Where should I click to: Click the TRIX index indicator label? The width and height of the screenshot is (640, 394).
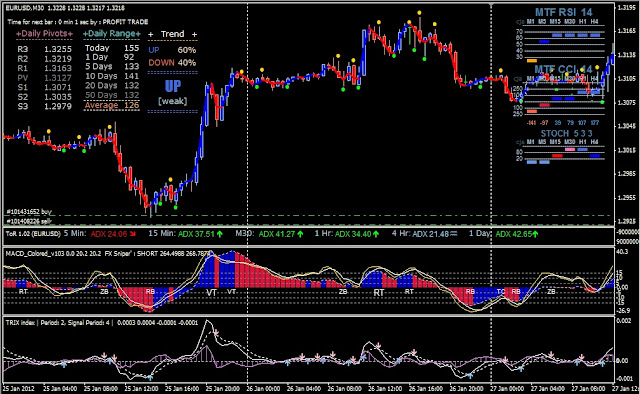pos(102,323)
